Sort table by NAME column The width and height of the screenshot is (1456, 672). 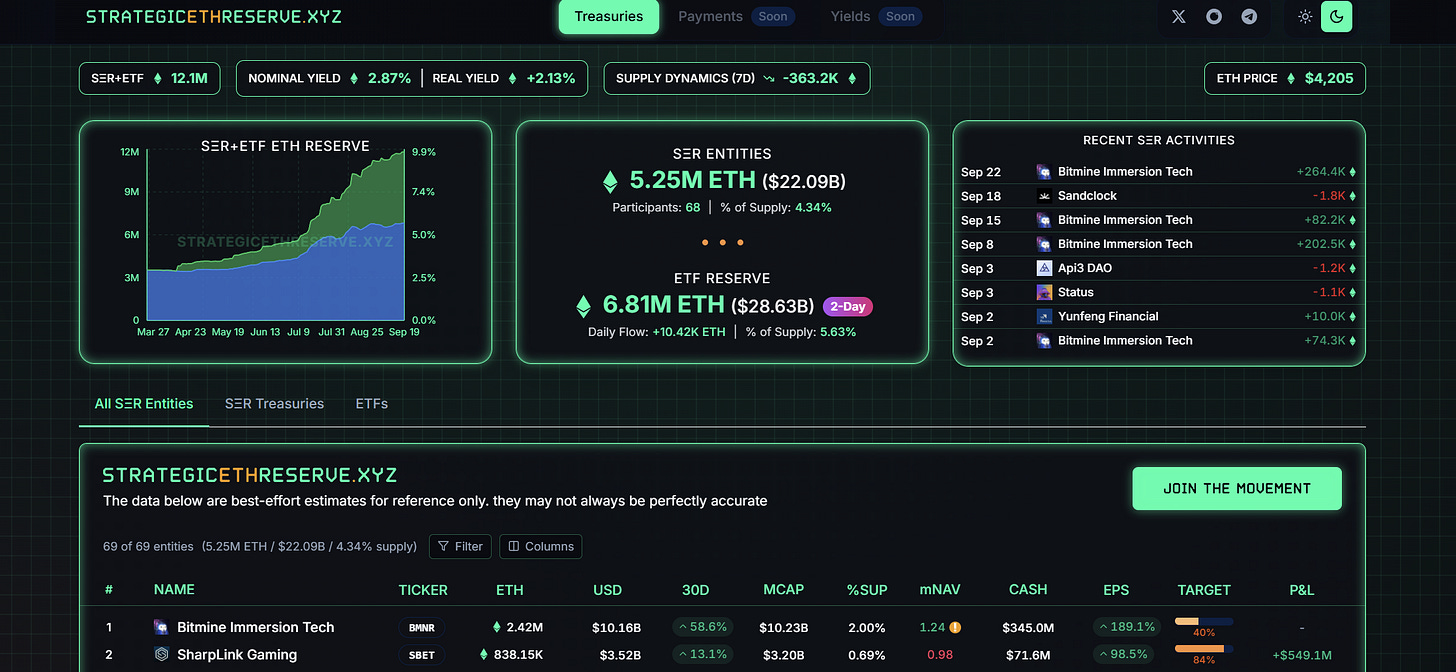[174, 589]
